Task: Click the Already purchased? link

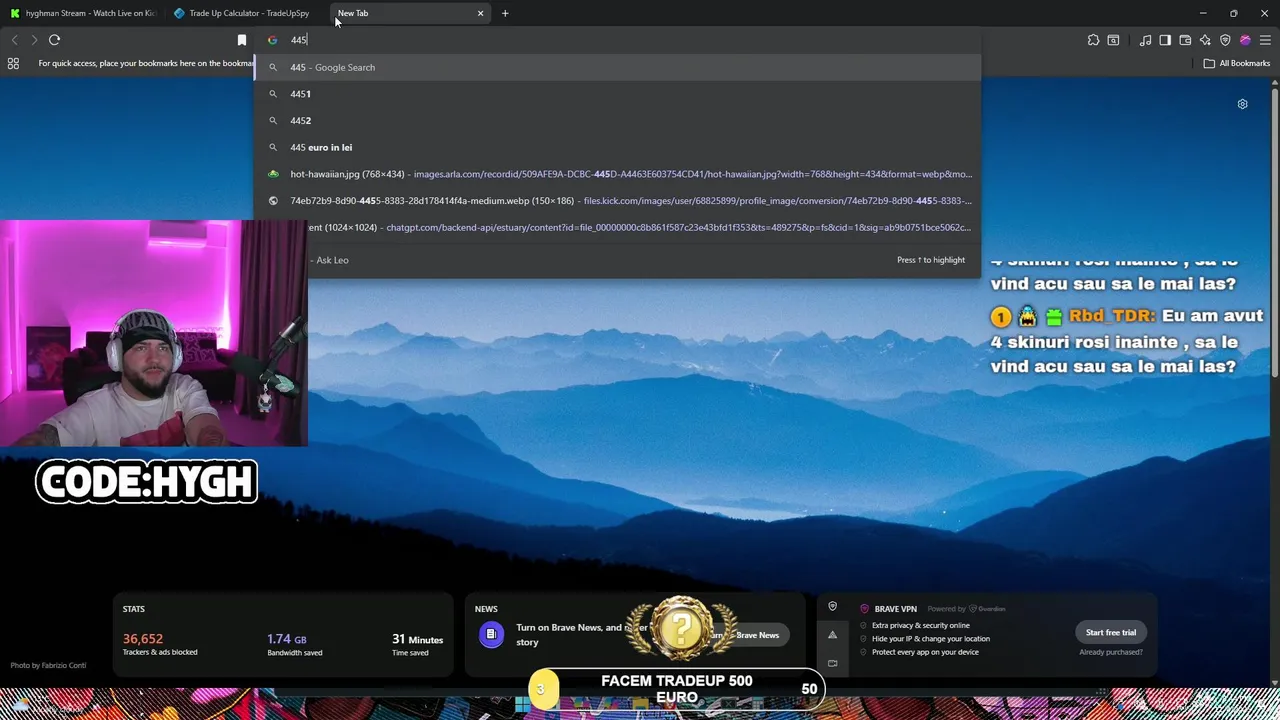Action: [1111, 652]
